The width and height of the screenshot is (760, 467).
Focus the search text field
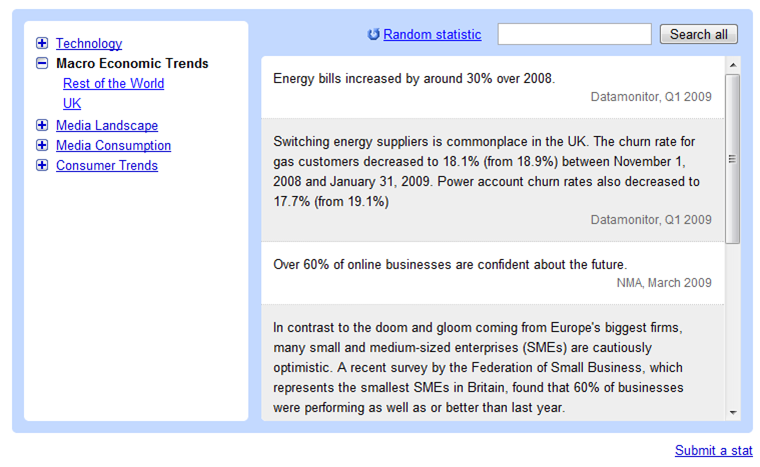(x=574, y=35)
